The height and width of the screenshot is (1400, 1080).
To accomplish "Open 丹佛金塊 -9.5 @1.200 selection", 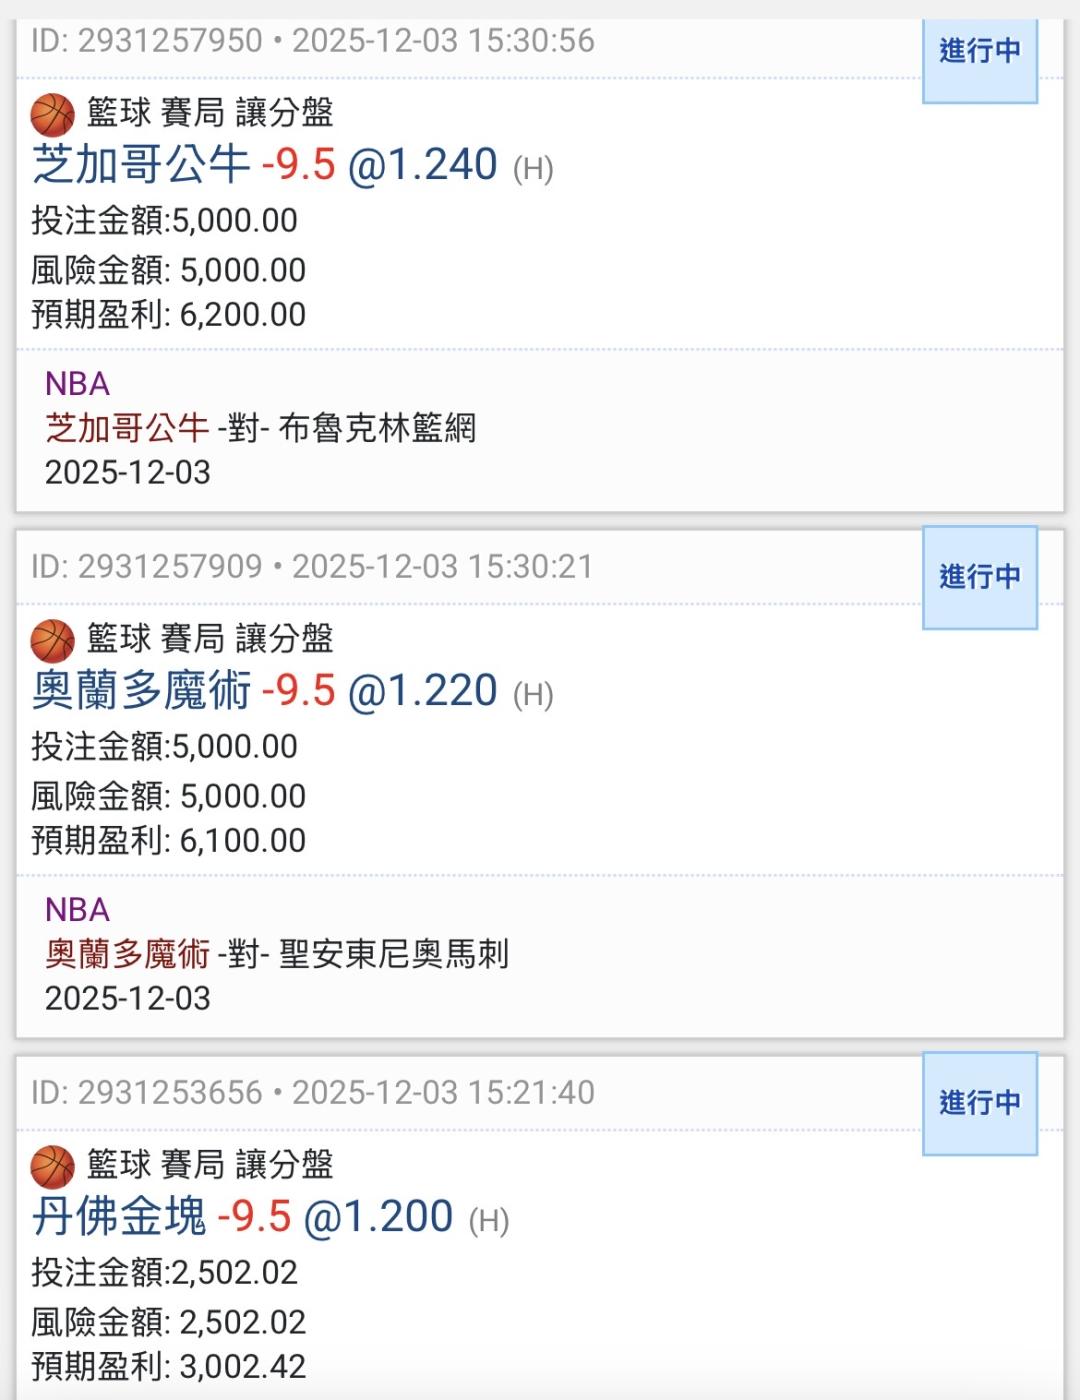I will tap(270, 1217).
